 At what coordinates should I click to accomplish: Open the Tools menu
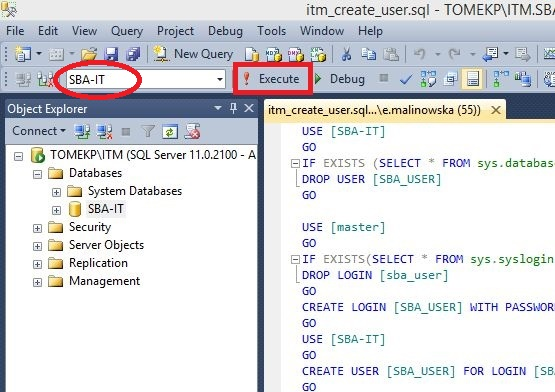click(x=271, y=31)
